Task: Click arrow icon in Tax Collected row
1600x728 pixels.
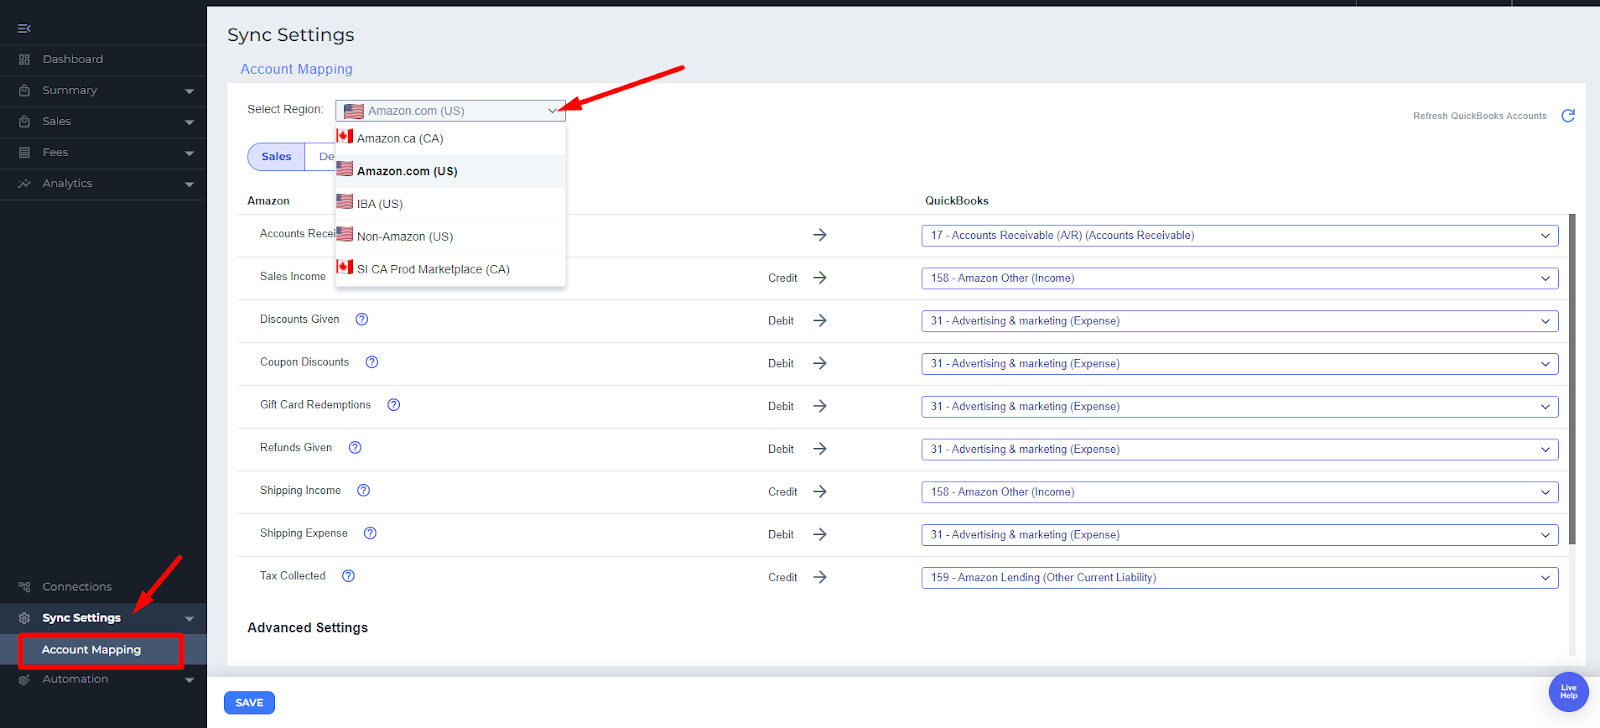Action: pyautogui.click(x=820, y=577)
